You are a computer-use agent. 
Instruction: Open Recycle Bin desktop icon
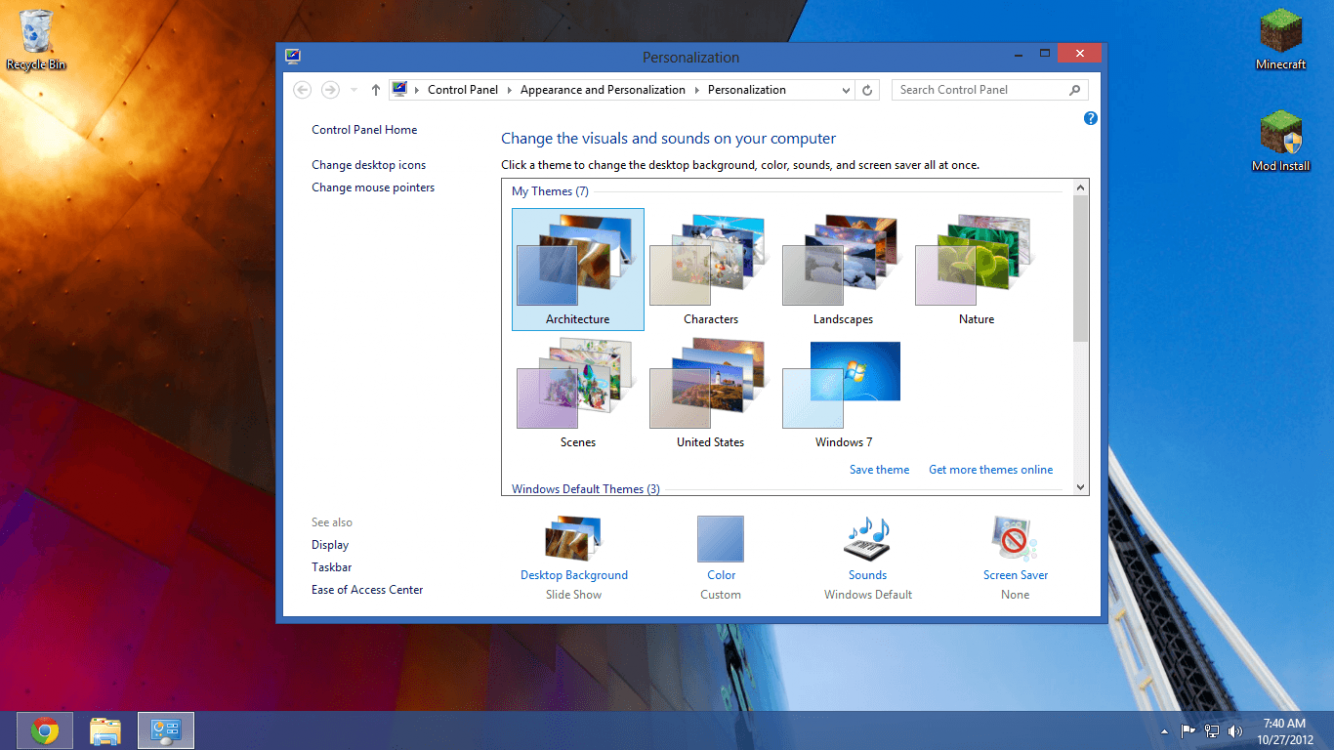pyautogui.click(x=36, y=40)
